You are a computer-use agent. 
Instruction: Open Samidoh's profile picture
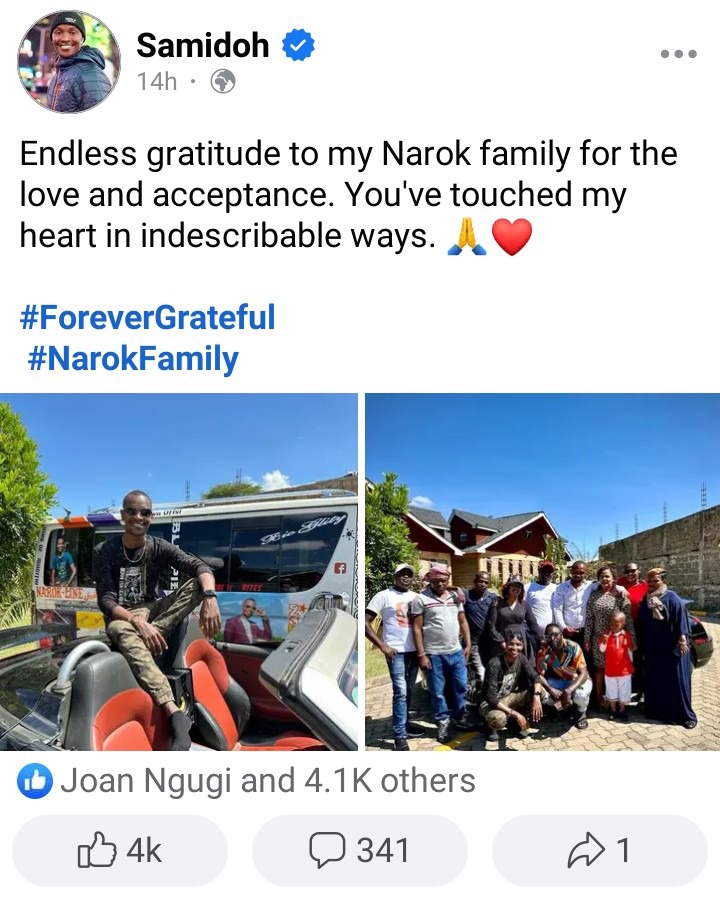click(x=69, y=61)
